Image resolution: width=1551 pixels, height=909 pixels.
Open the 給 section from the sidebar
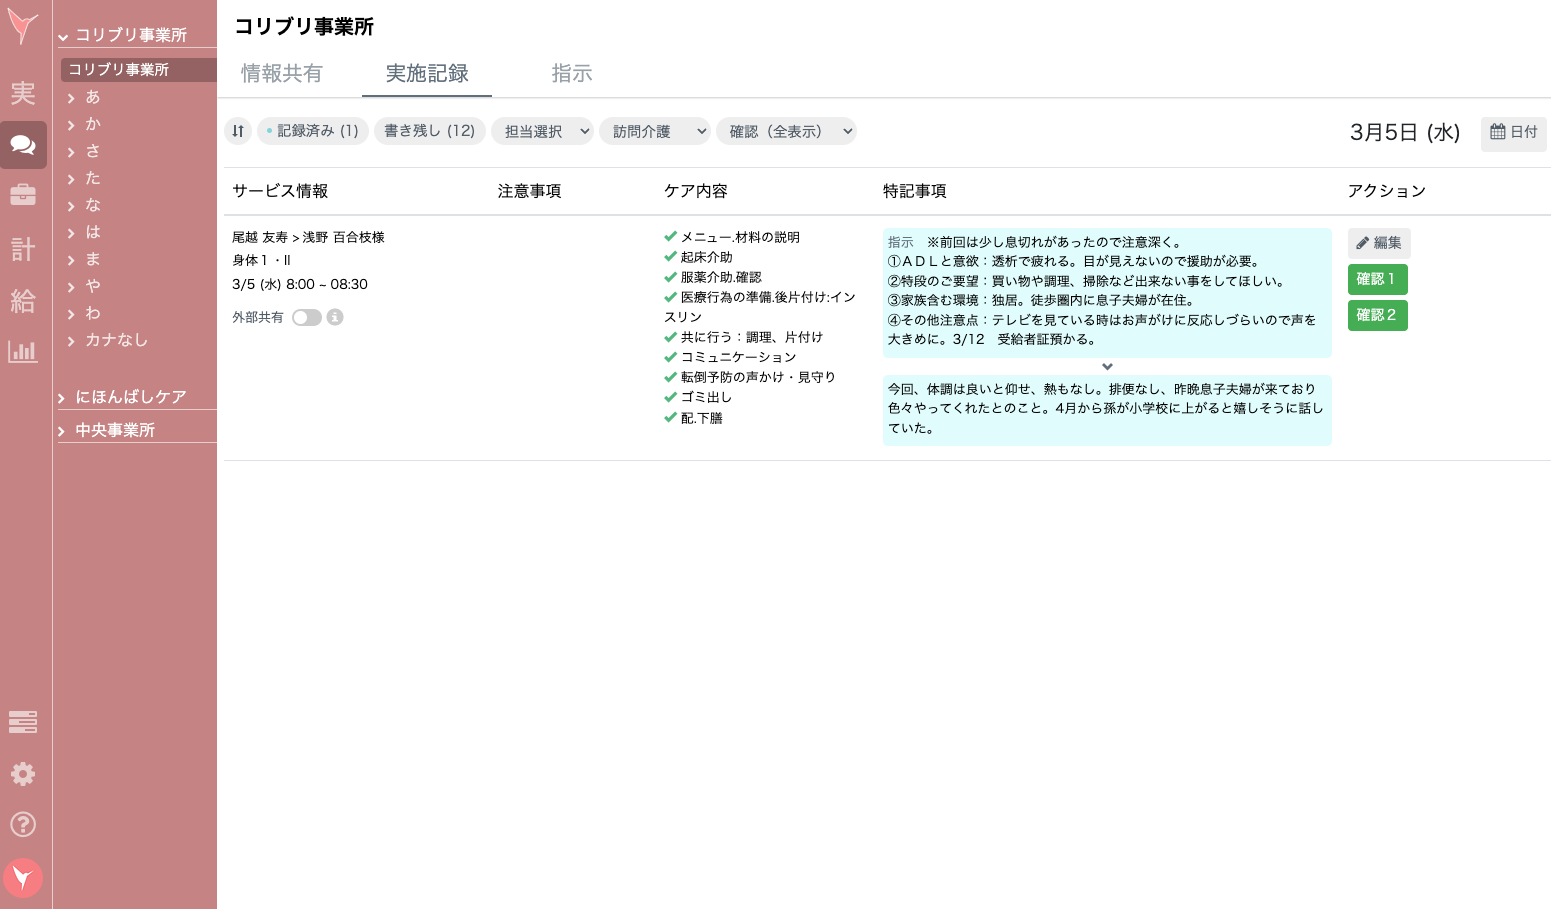pos(23,301)
